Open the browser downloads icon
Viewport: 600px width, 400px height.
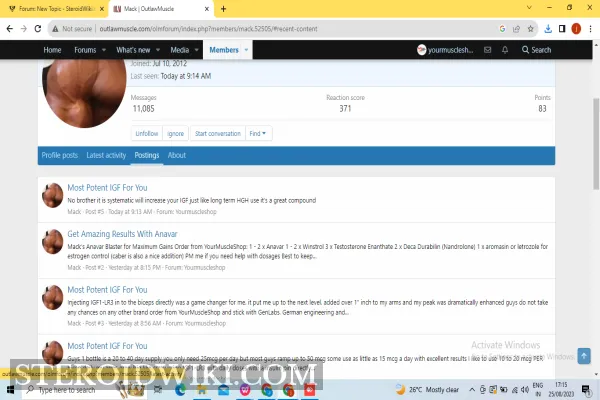548,29
